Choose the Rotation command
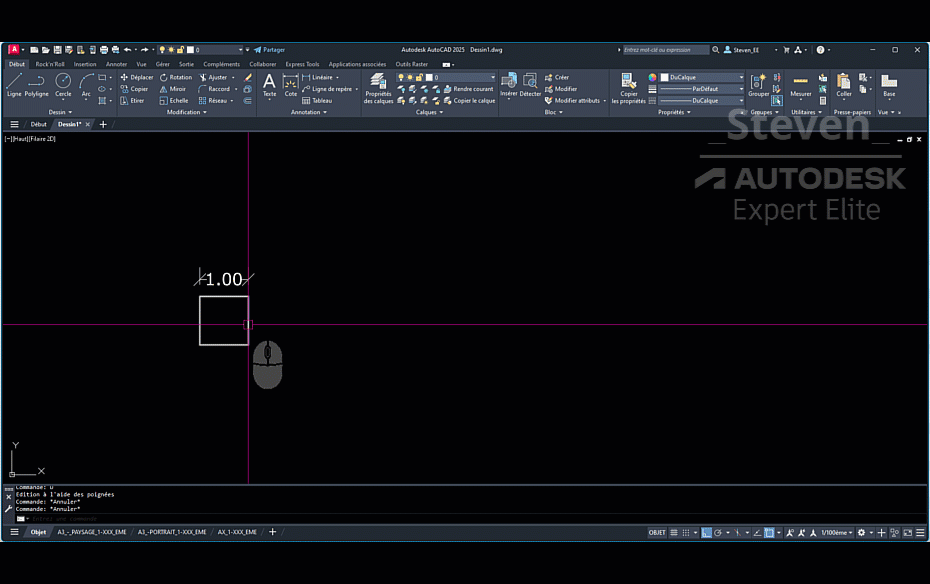This screenshot has width=930, height=584. pos(176,77)
